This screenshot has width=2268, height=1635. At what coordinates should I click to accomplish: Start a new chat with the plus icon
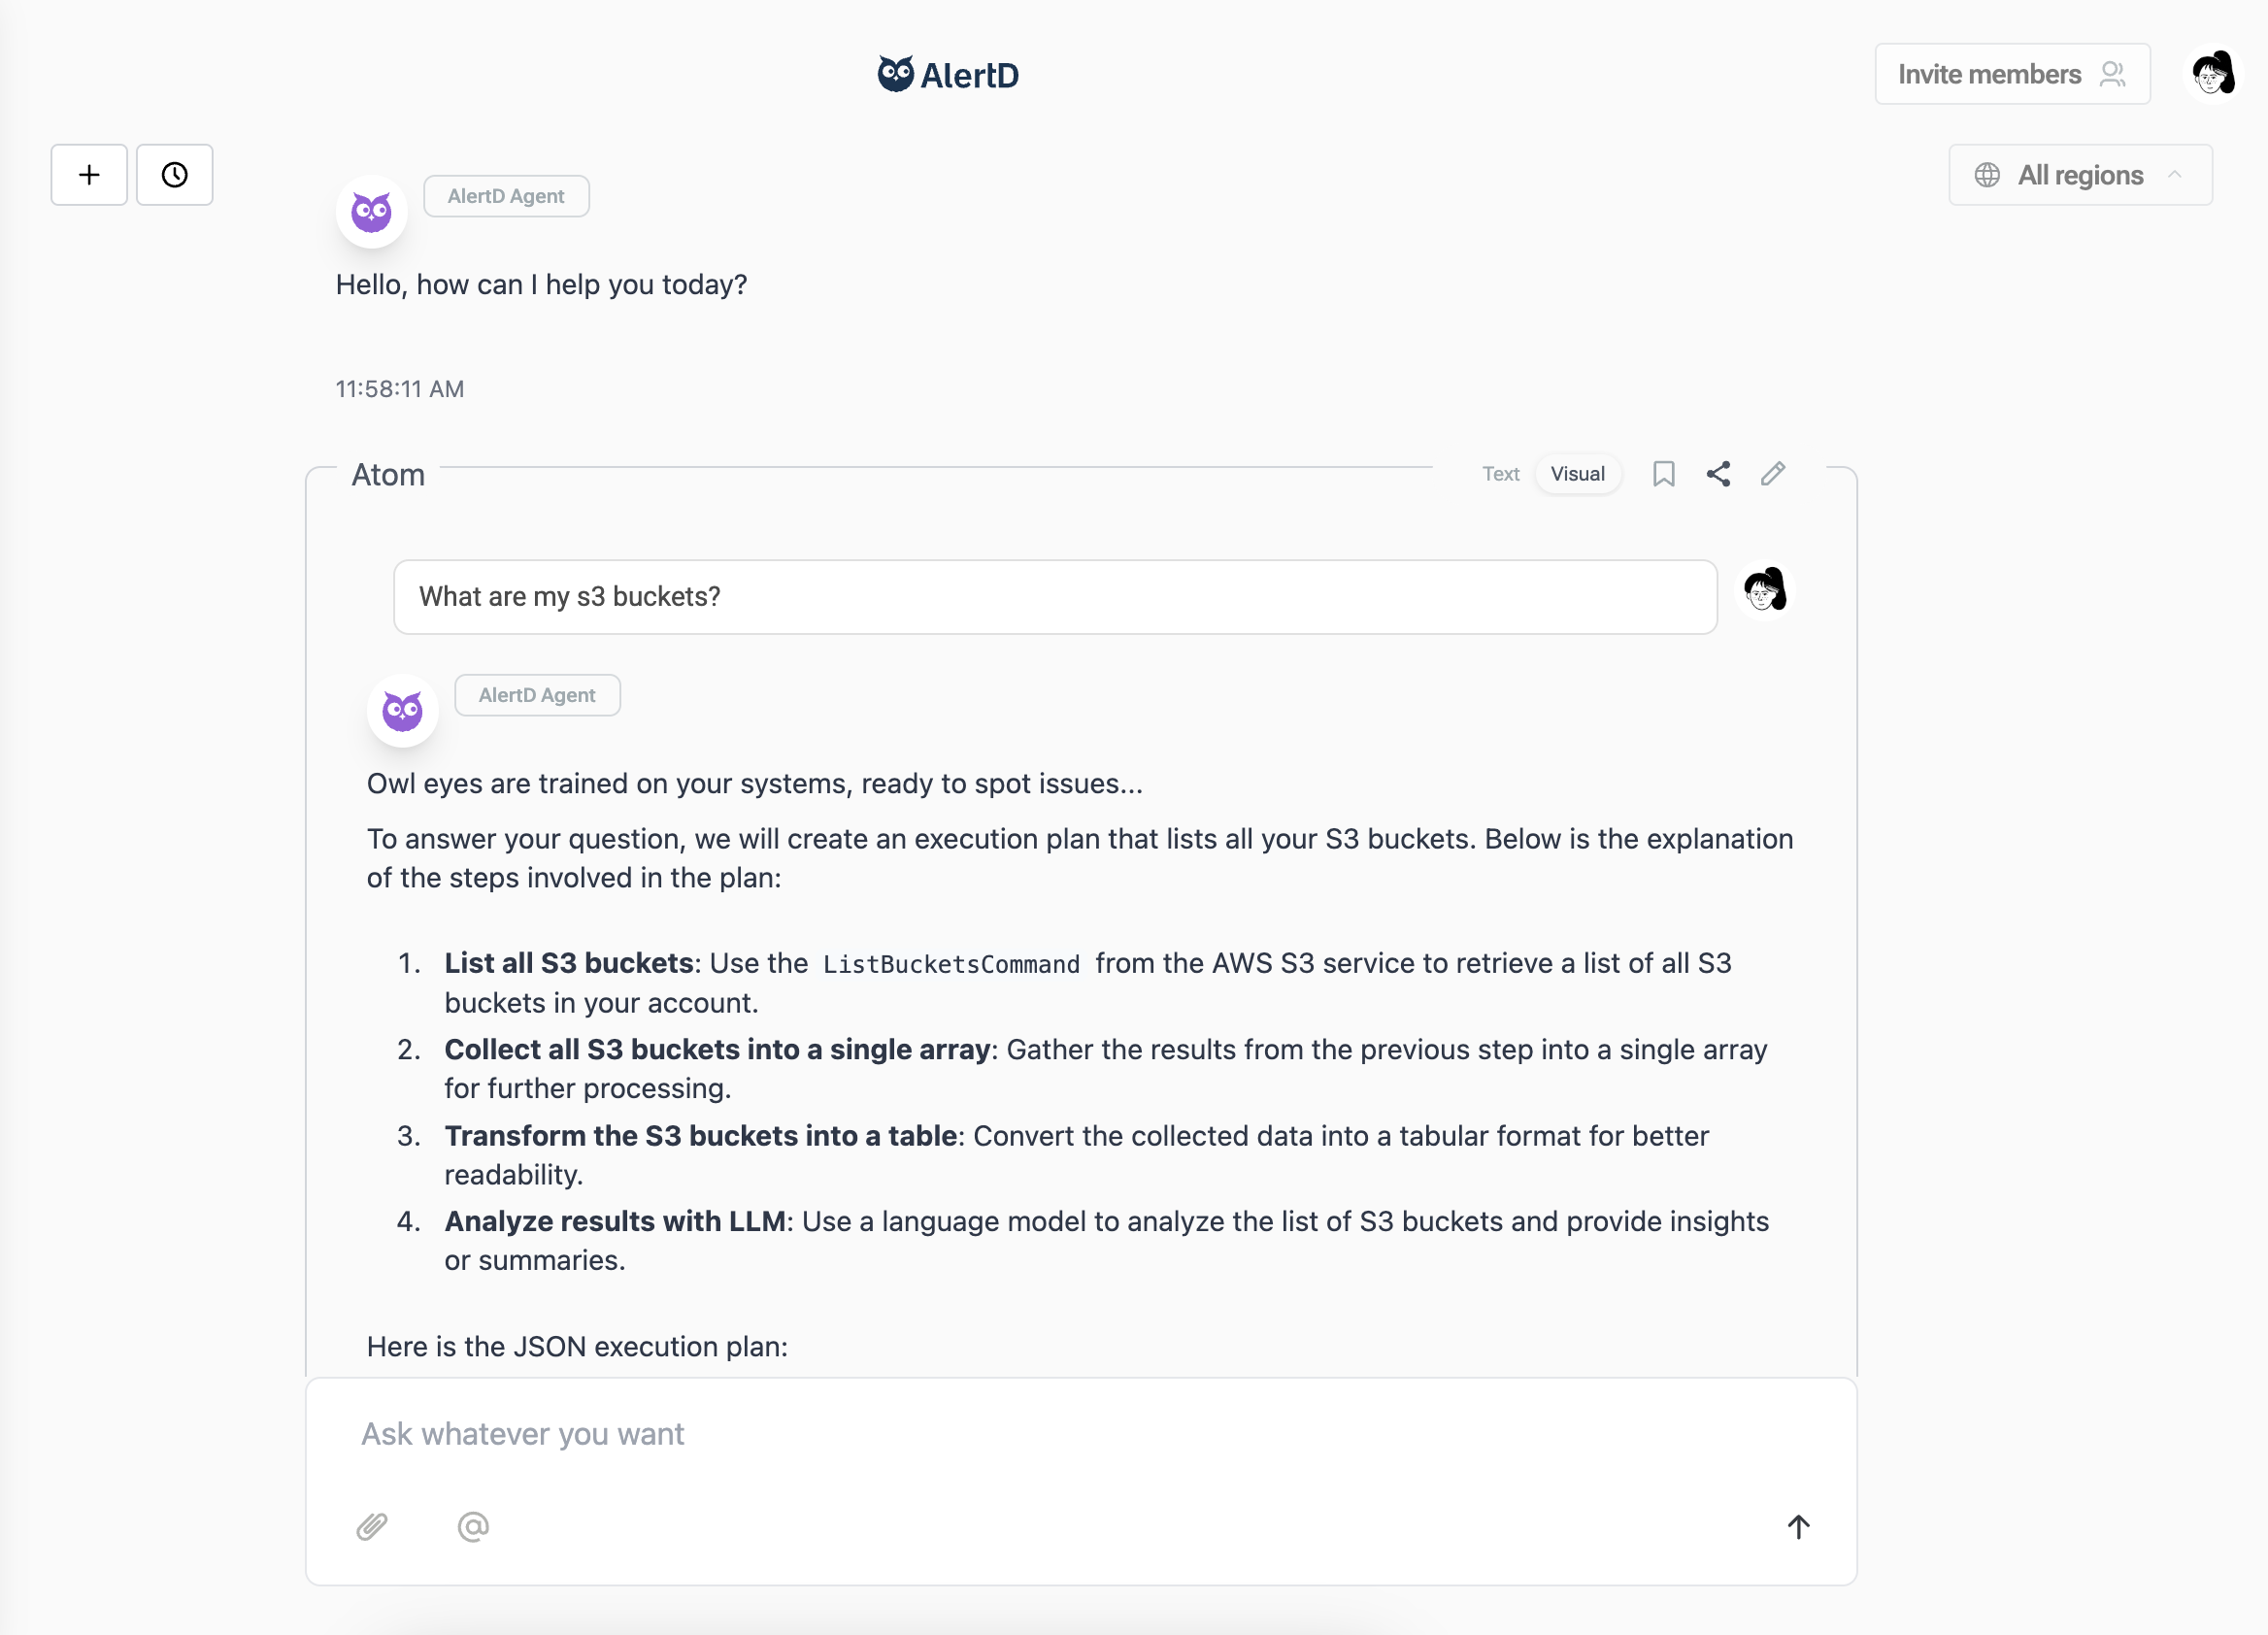click(x=88, y=174)
